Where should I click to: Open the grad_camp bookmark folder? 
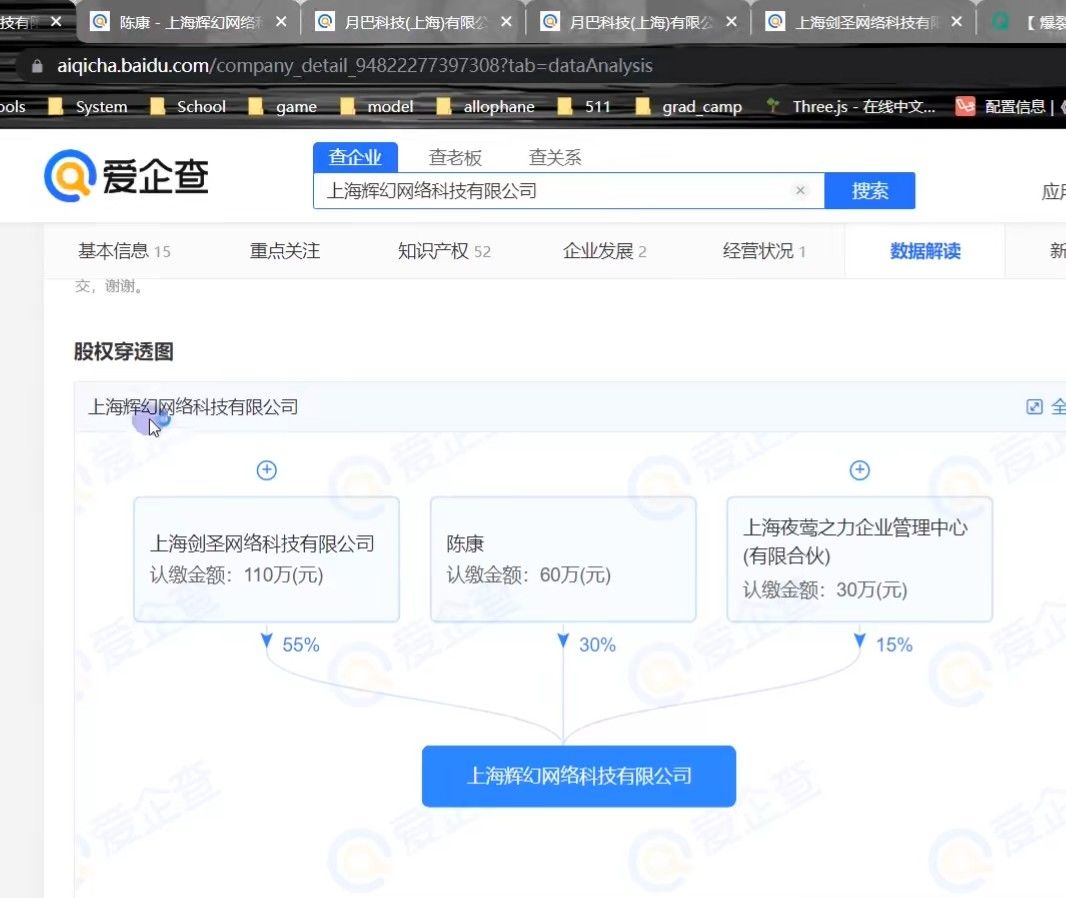click(689, 107)
